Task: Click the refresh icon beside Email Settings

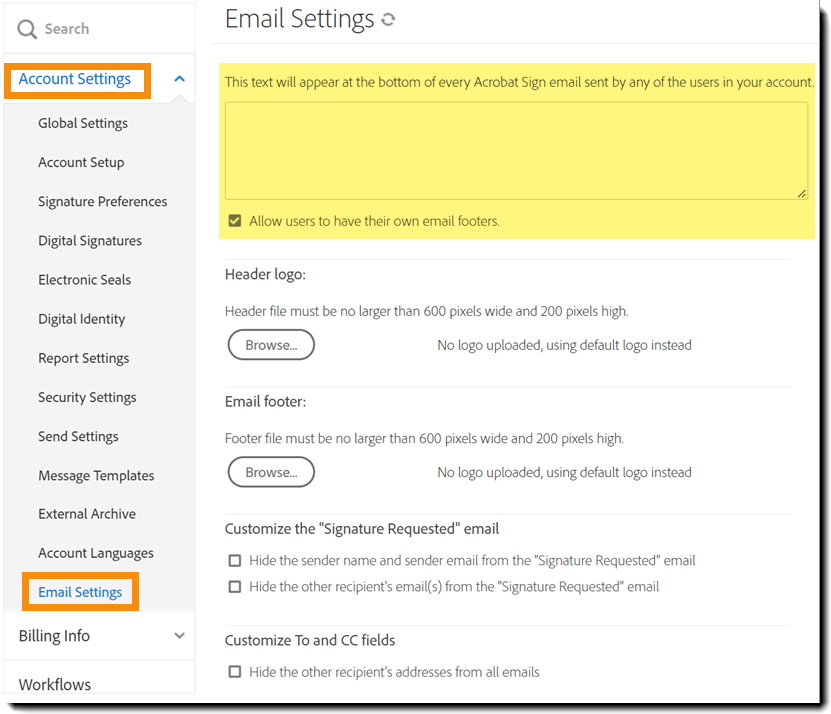Action: click(x=388, y=19)
